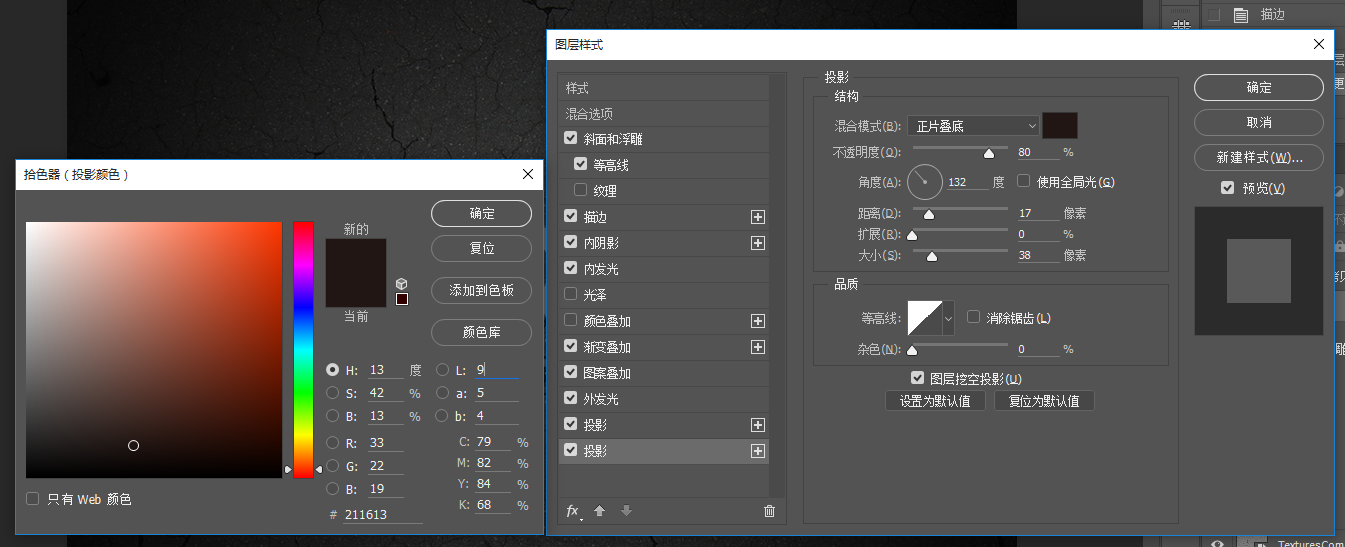Toggle 使用全局光 checkbox

pos(1024,182)
